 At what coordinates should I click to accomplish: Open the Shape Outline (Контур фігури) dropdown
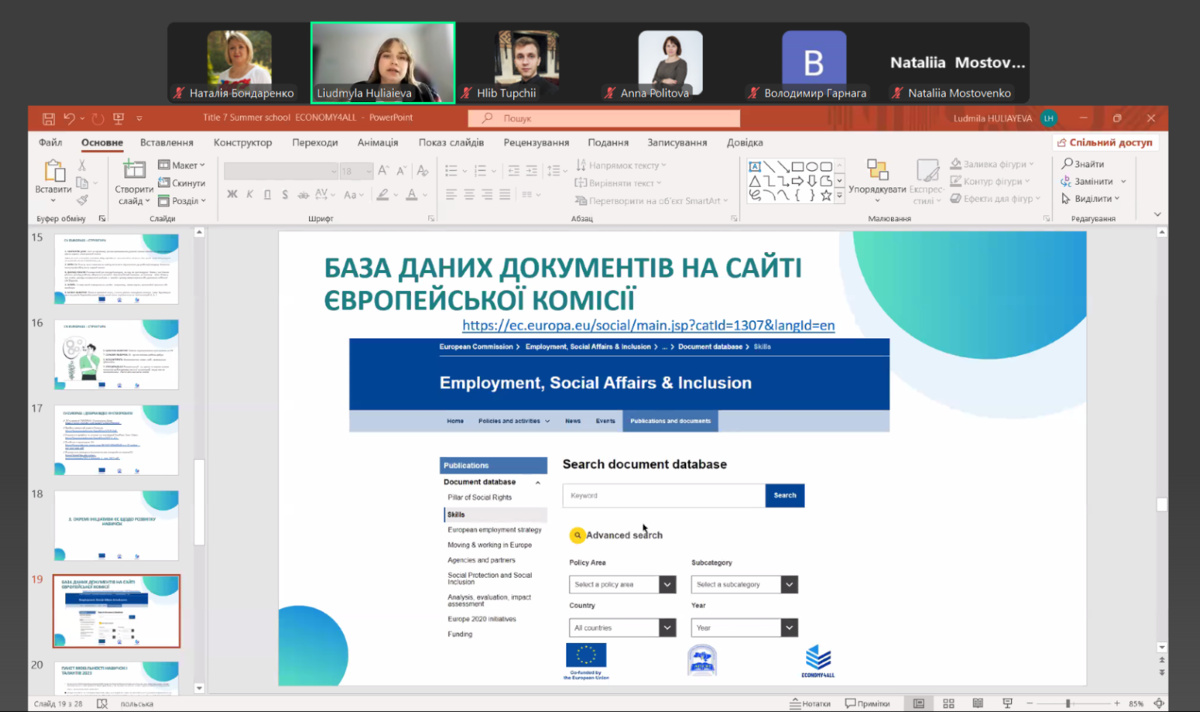click(992, 182)
